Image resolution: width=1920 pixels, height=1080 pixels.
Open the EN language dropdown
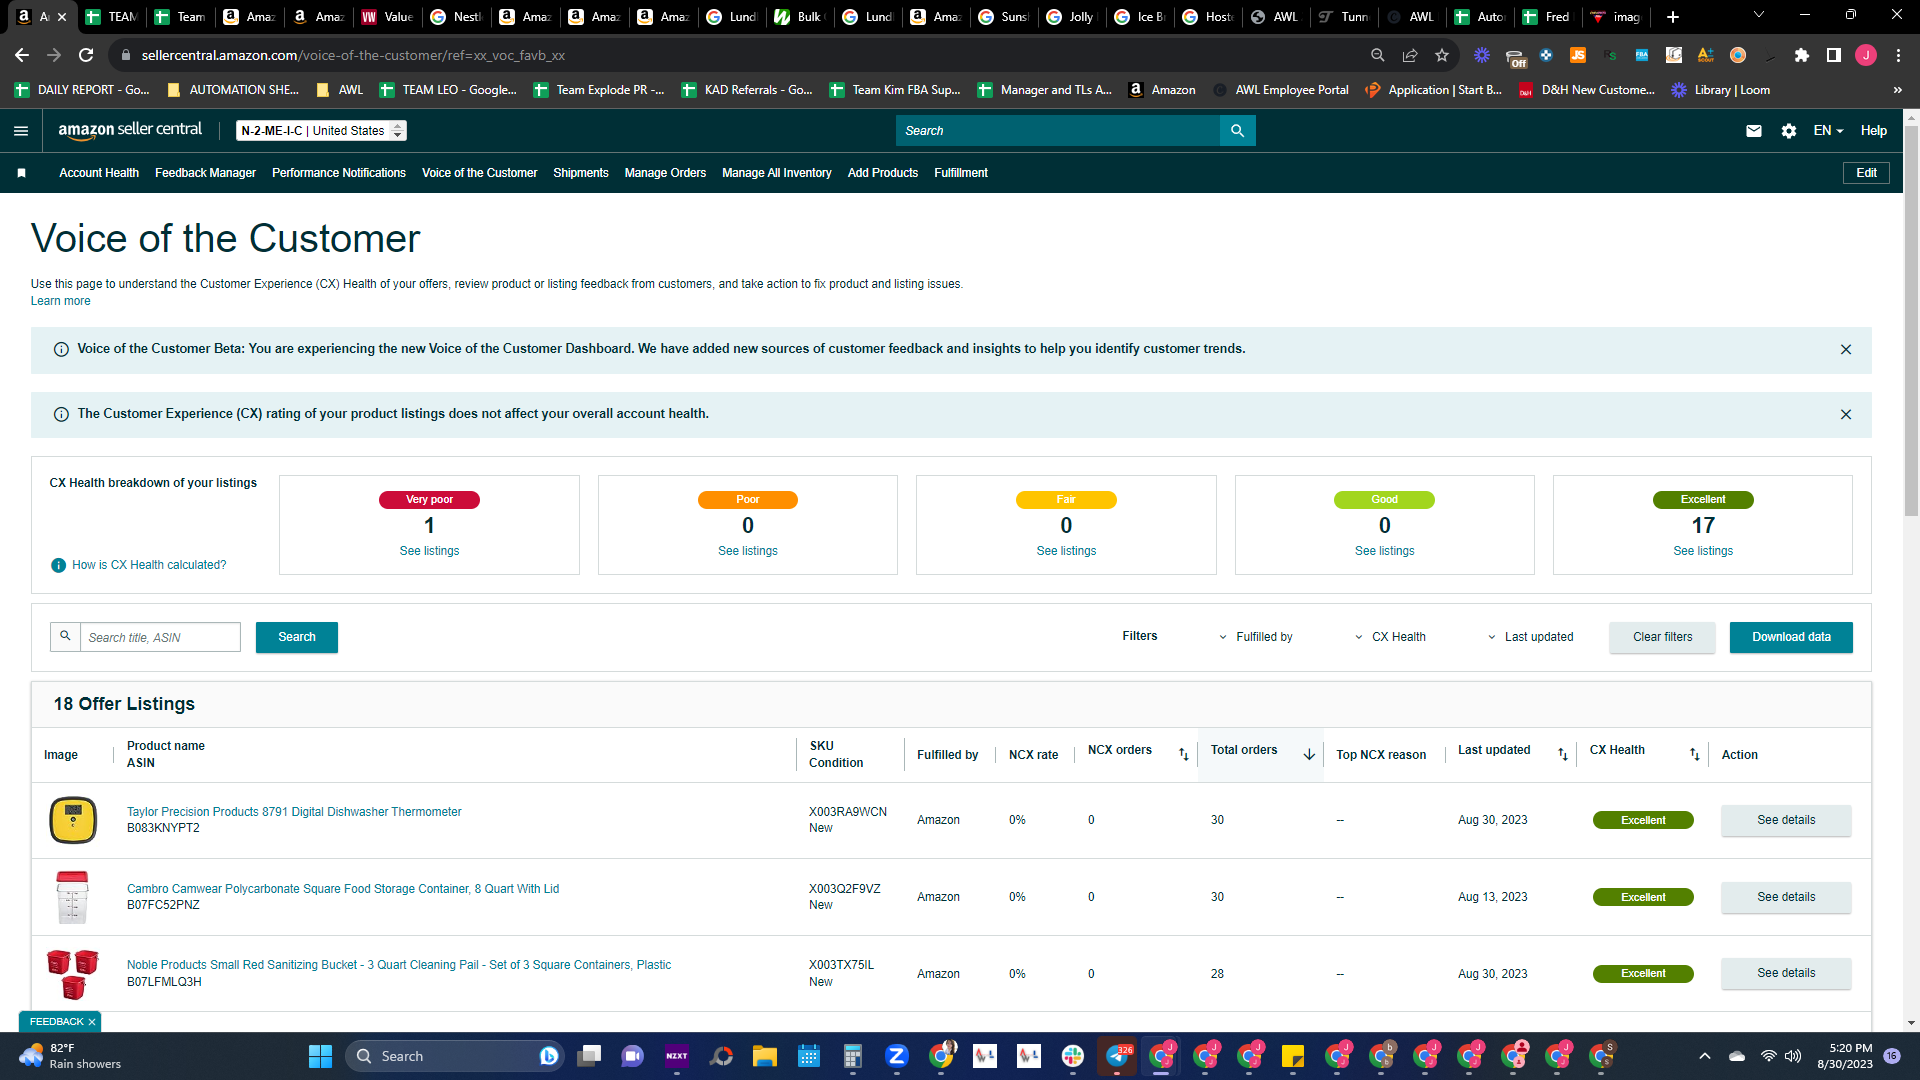(1828, 131)
